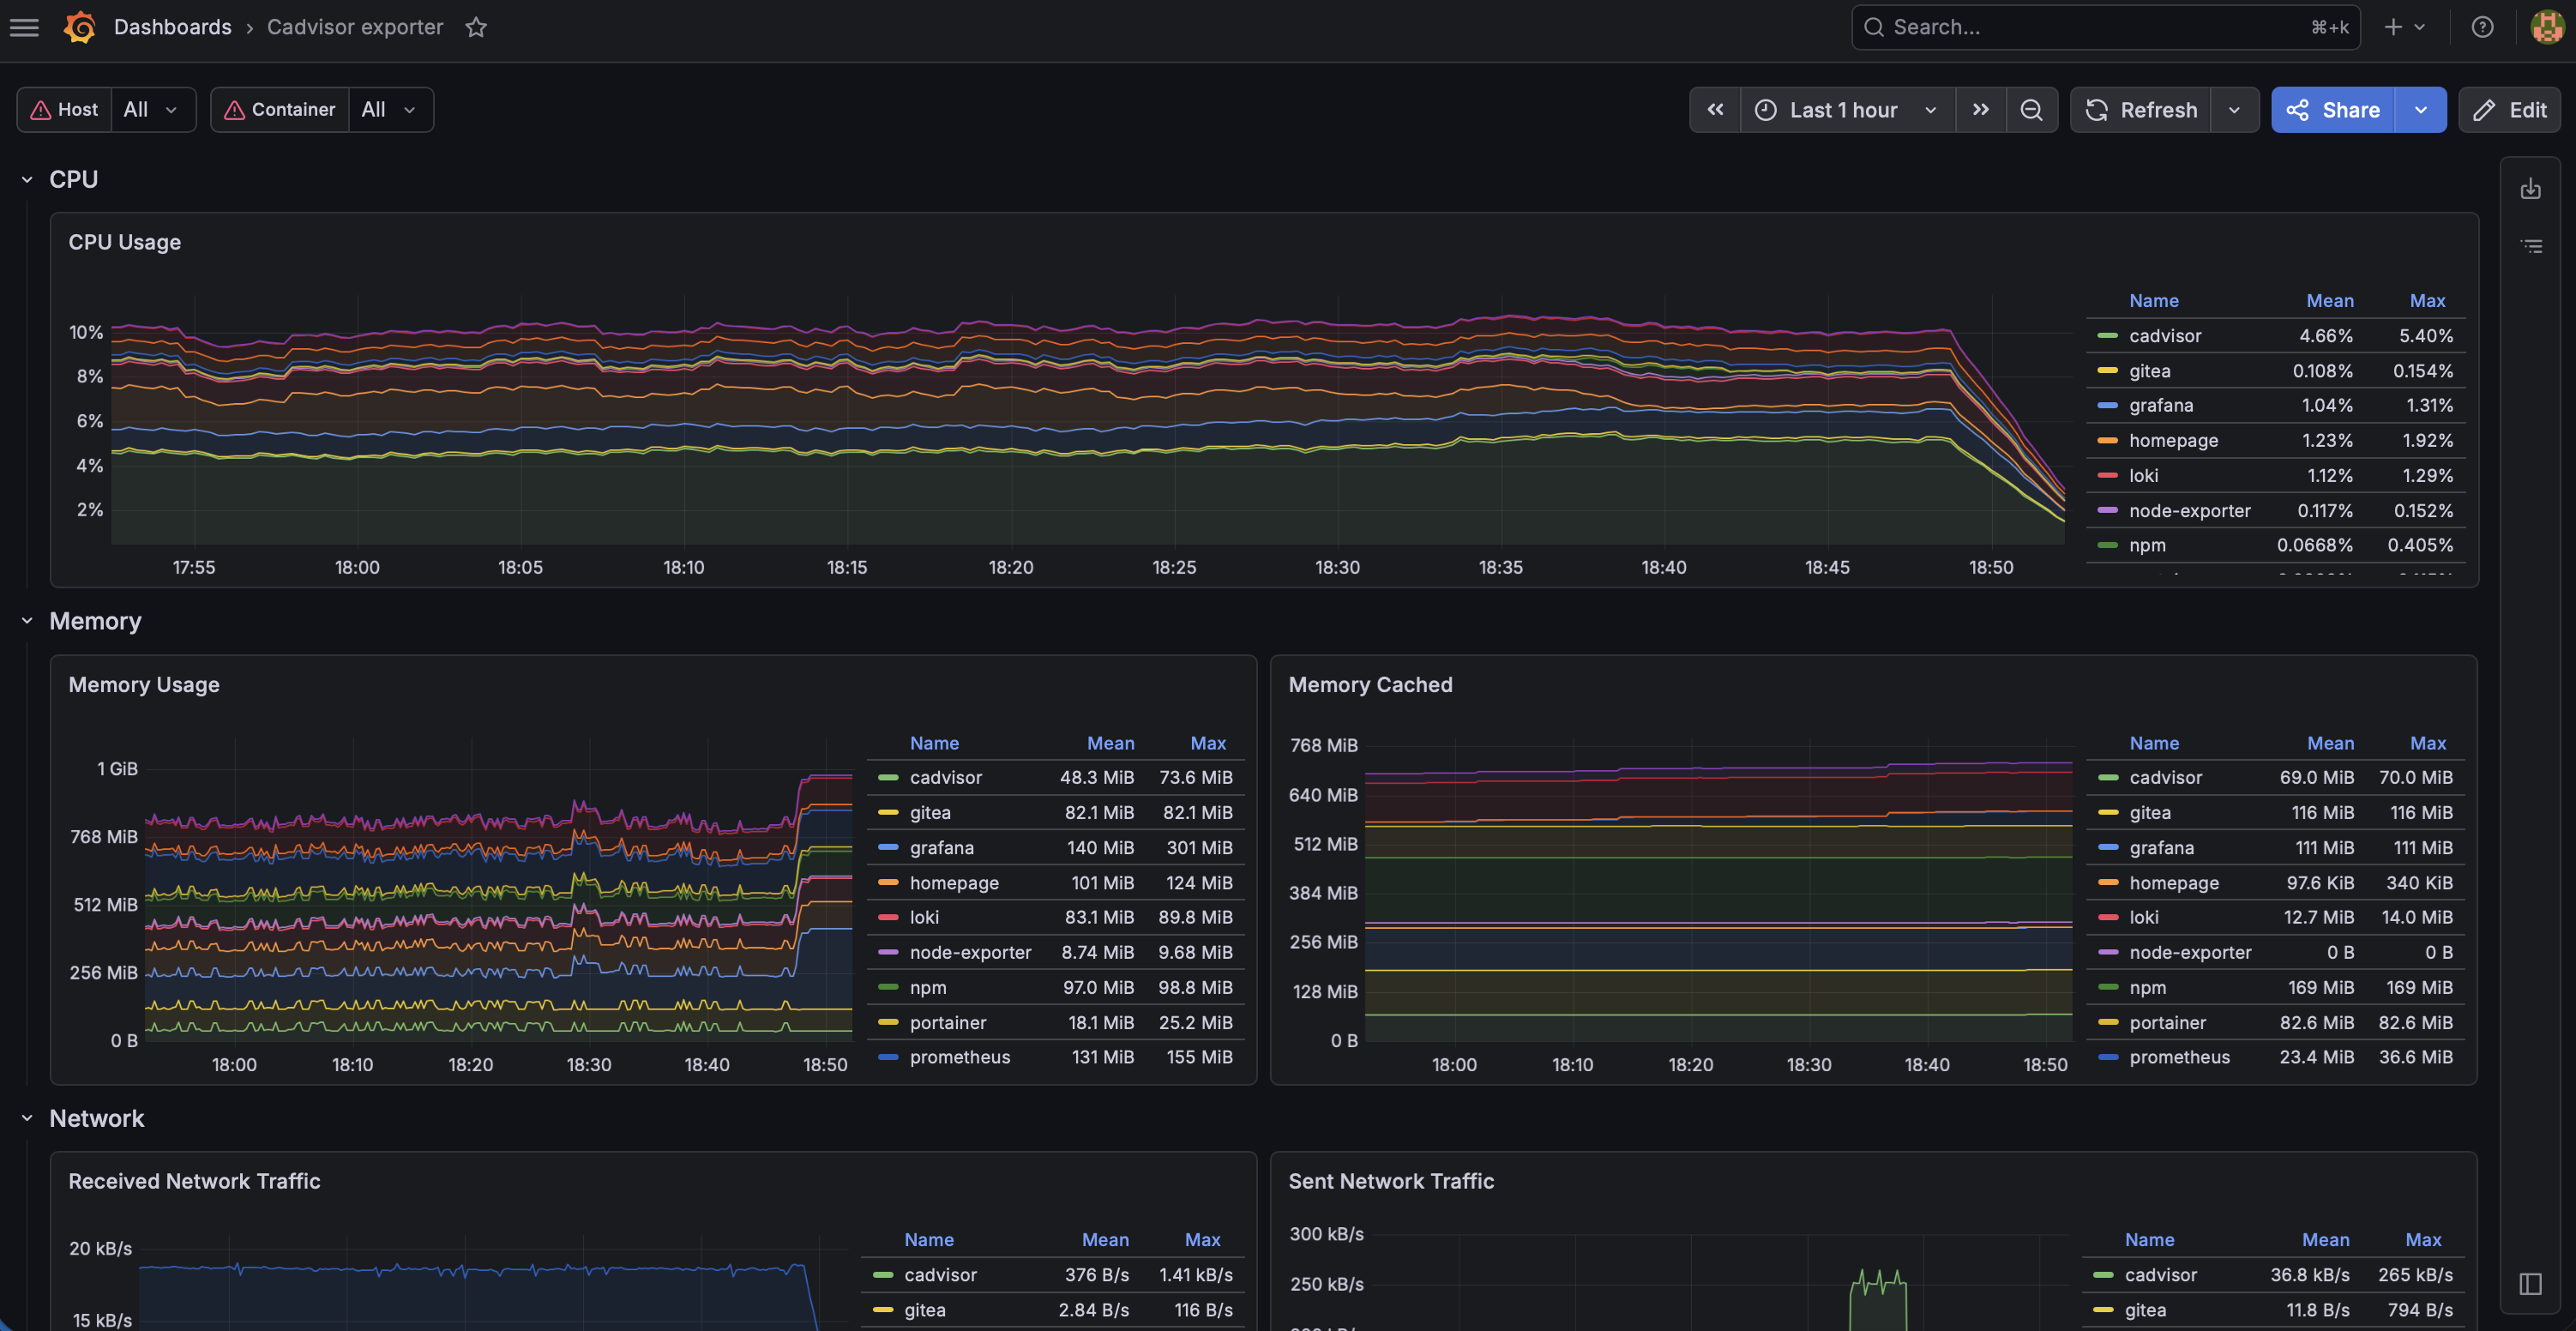
Task: Click the Cadvisor exporter breadcrumb
Action: coord(355,27)
